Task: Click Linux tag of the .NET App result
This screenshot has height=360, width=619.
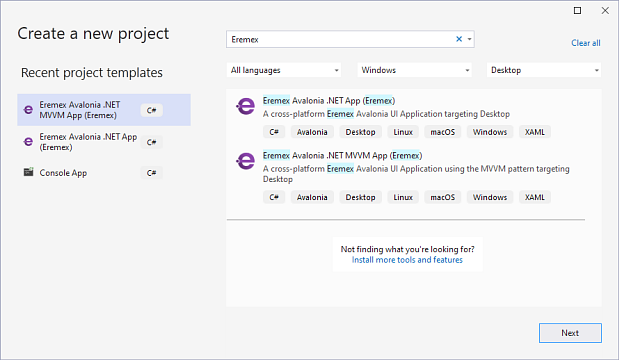Action: click(x=403, y=132)
